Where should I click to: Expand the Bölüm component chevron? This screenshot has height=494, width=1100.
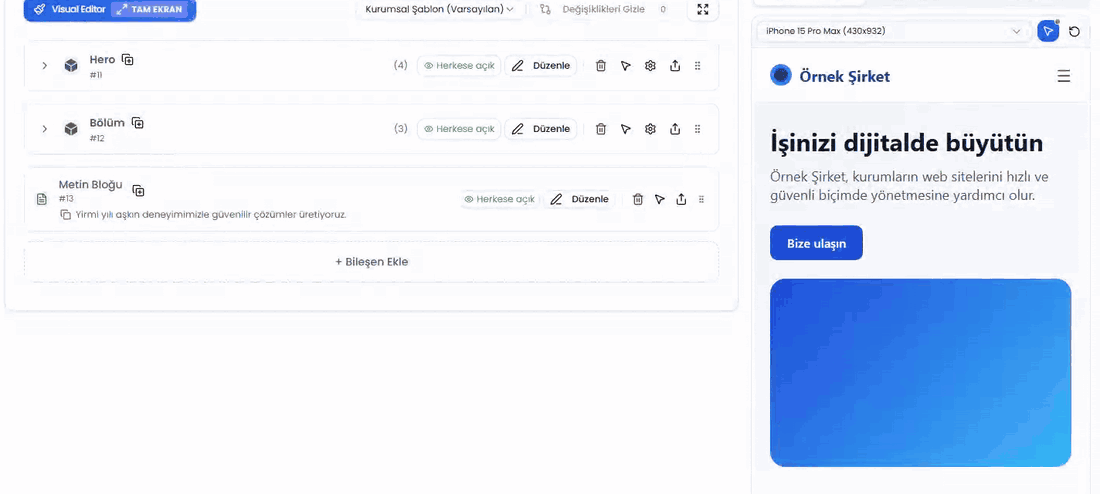point(44,128)
